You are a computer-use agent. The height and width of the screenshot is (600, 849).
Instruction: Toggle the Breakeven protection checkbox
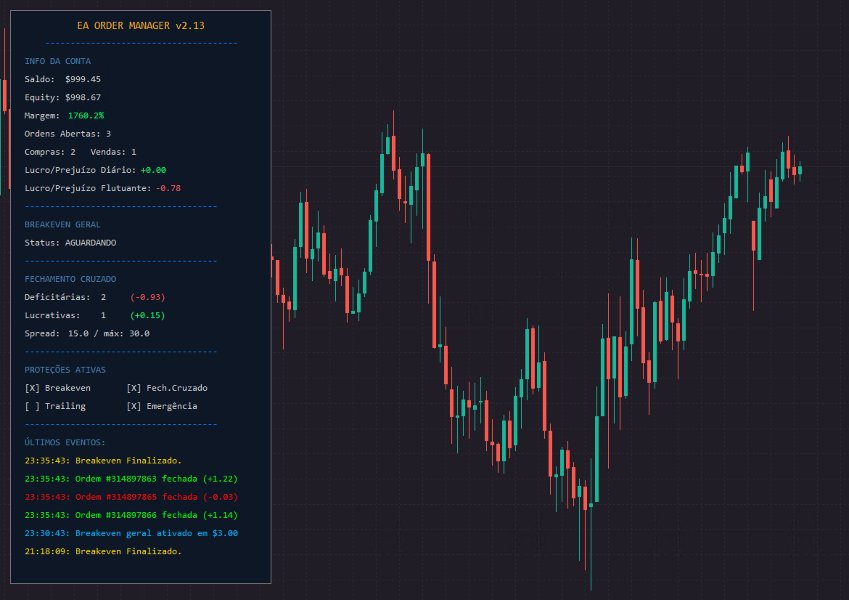click(x=31, y=388)
